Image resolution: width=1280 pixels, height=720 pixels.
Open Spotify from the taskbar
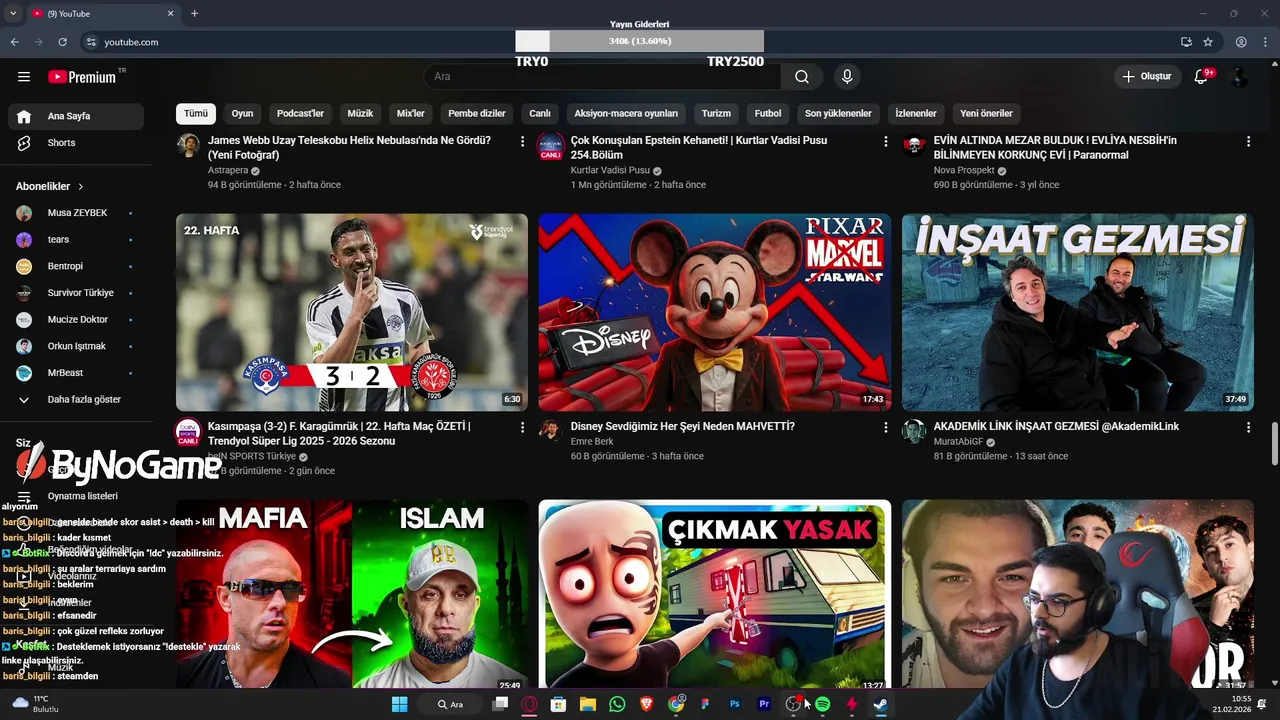pos(822,704)
